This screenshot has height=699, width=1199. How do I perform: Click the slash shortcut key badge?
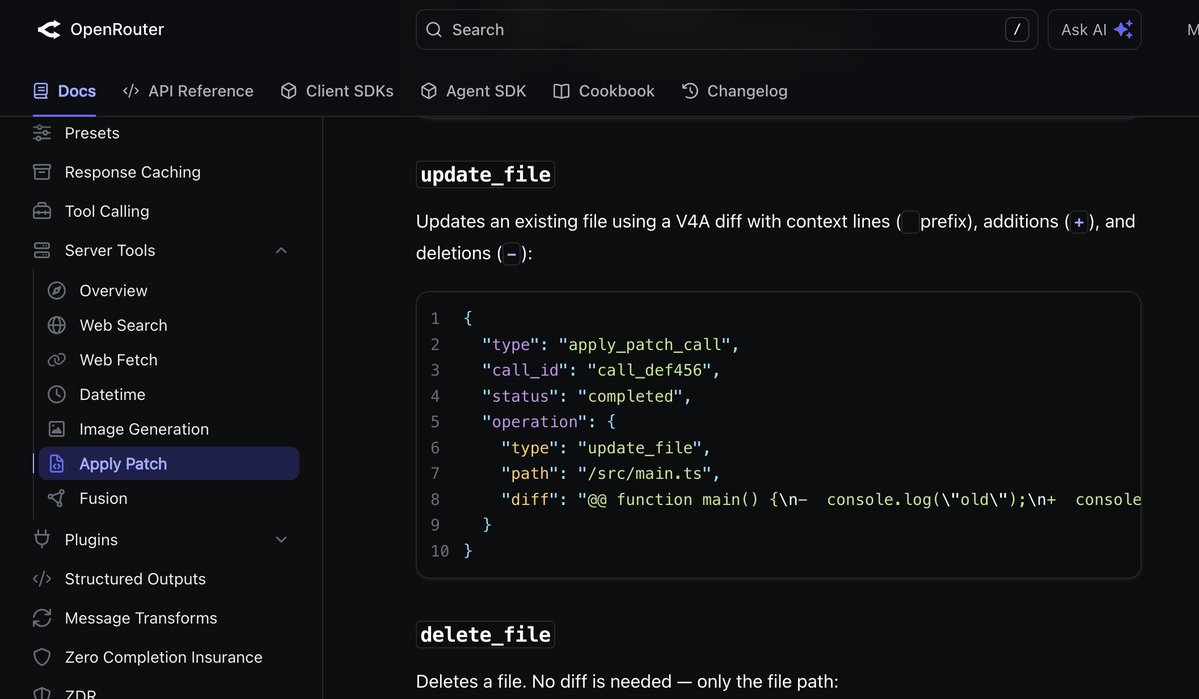1016,30
